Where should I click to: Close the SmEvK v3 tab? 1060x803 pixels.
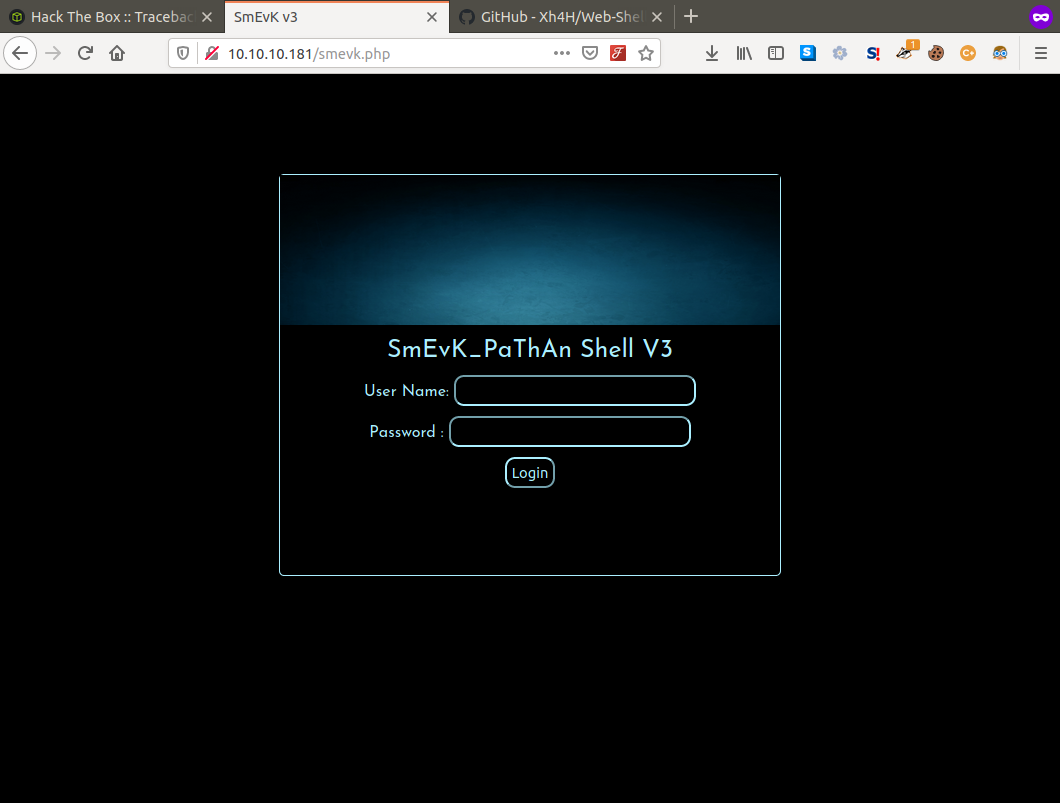432,17
